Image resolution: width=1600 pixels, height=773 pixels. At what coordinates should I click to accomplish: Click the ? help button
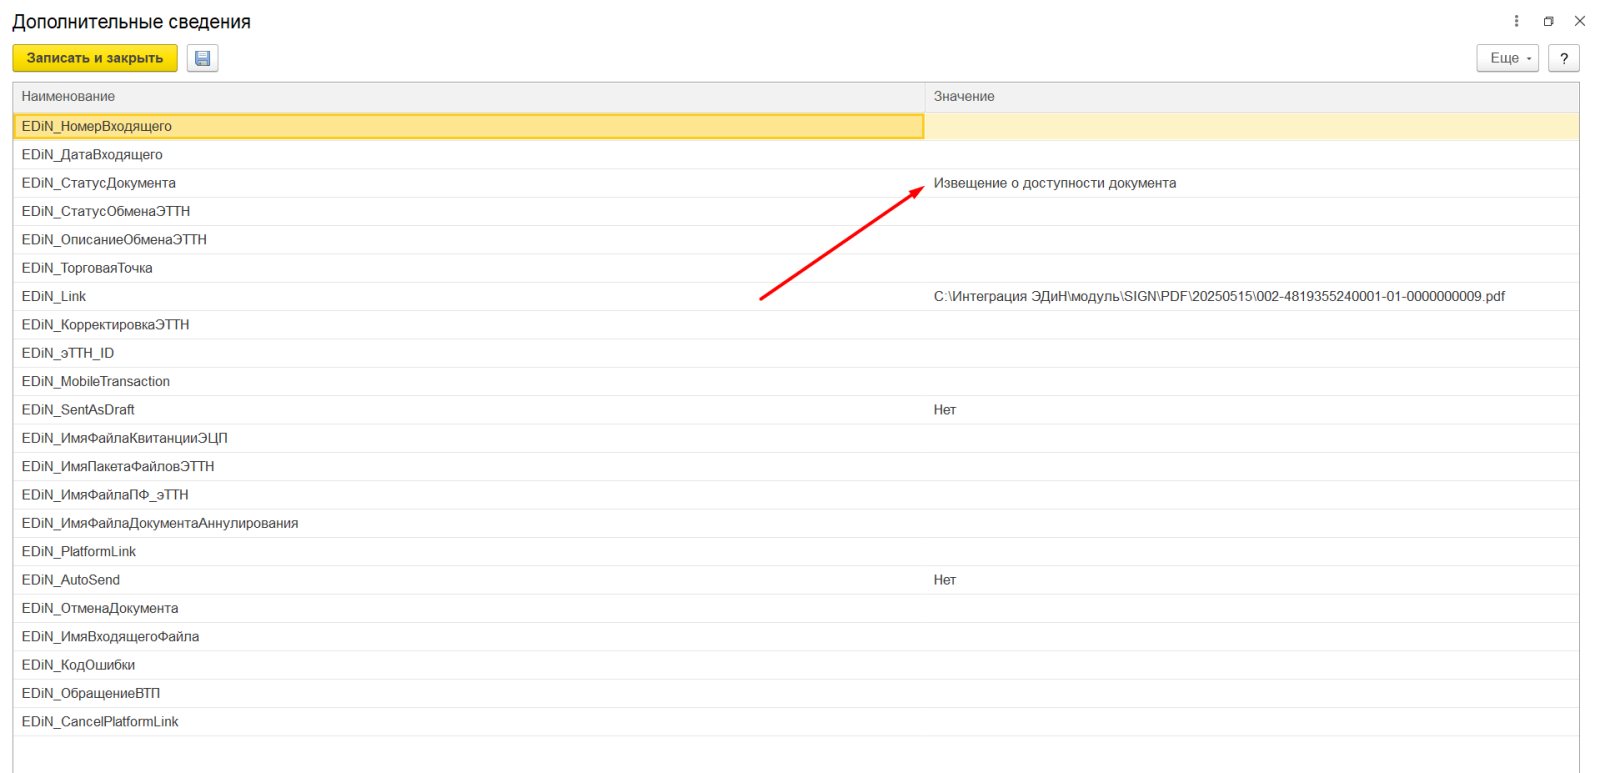point(1564,58)
